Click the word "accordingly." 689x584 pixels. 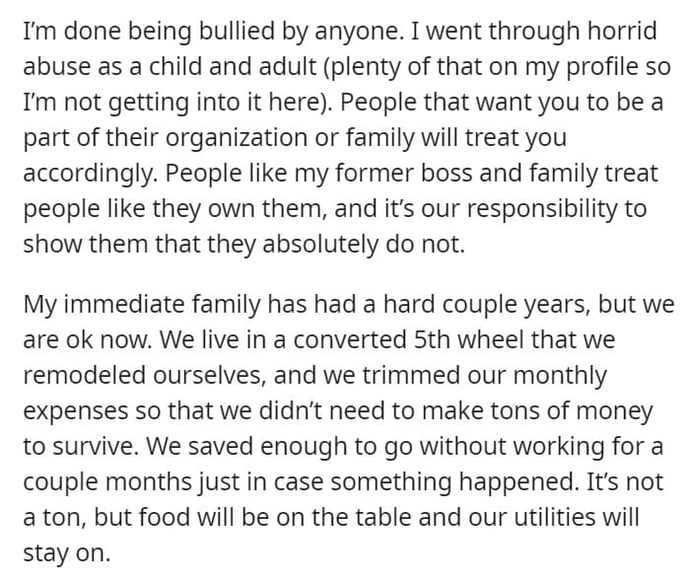(90, 174)
